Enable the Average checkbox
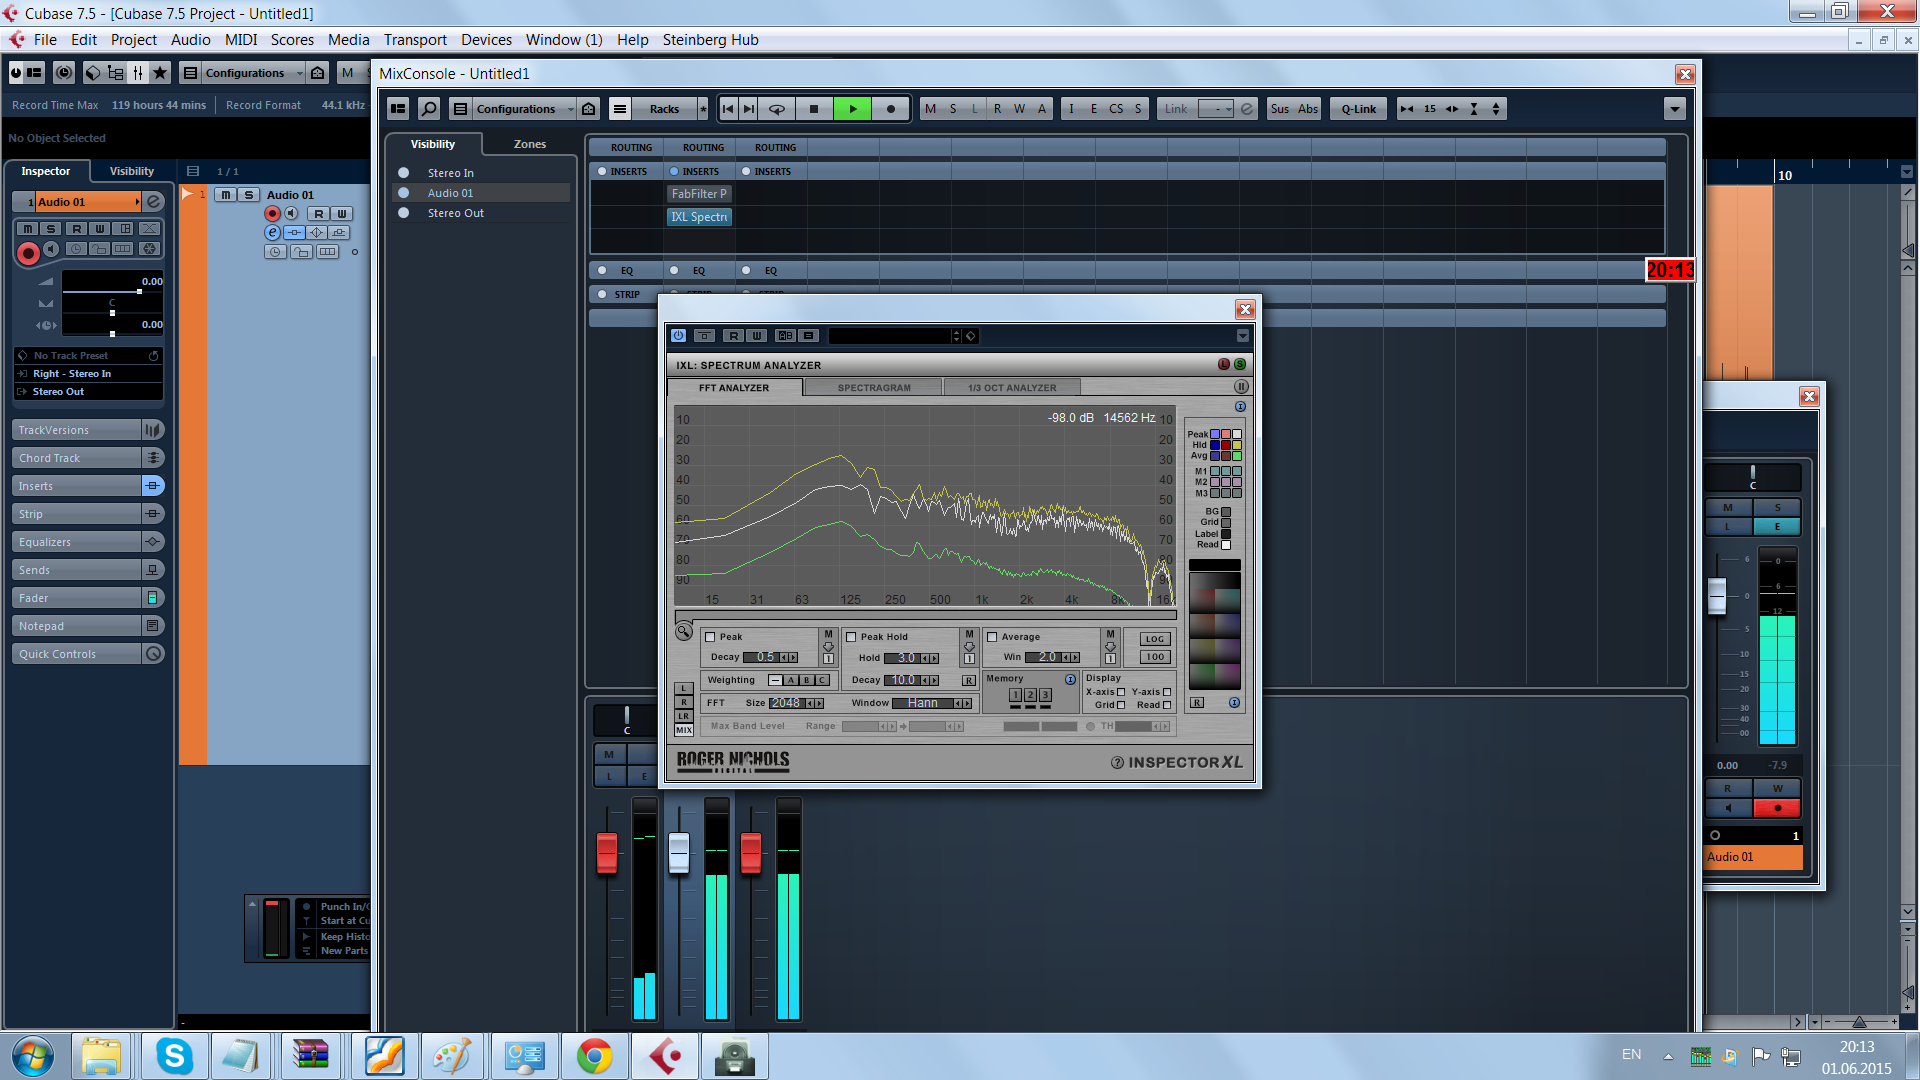The width and height of the screenshot is (1920, 1080). (992, 637)
